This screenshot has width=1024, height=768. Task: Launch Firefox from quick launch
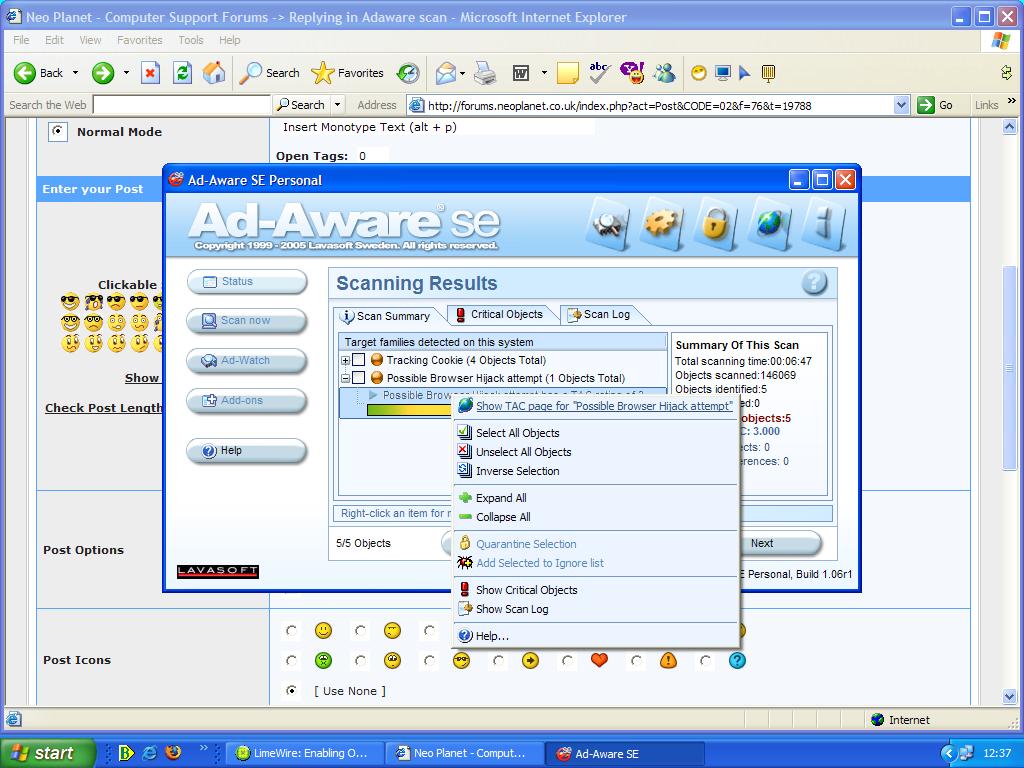(173, 752)
